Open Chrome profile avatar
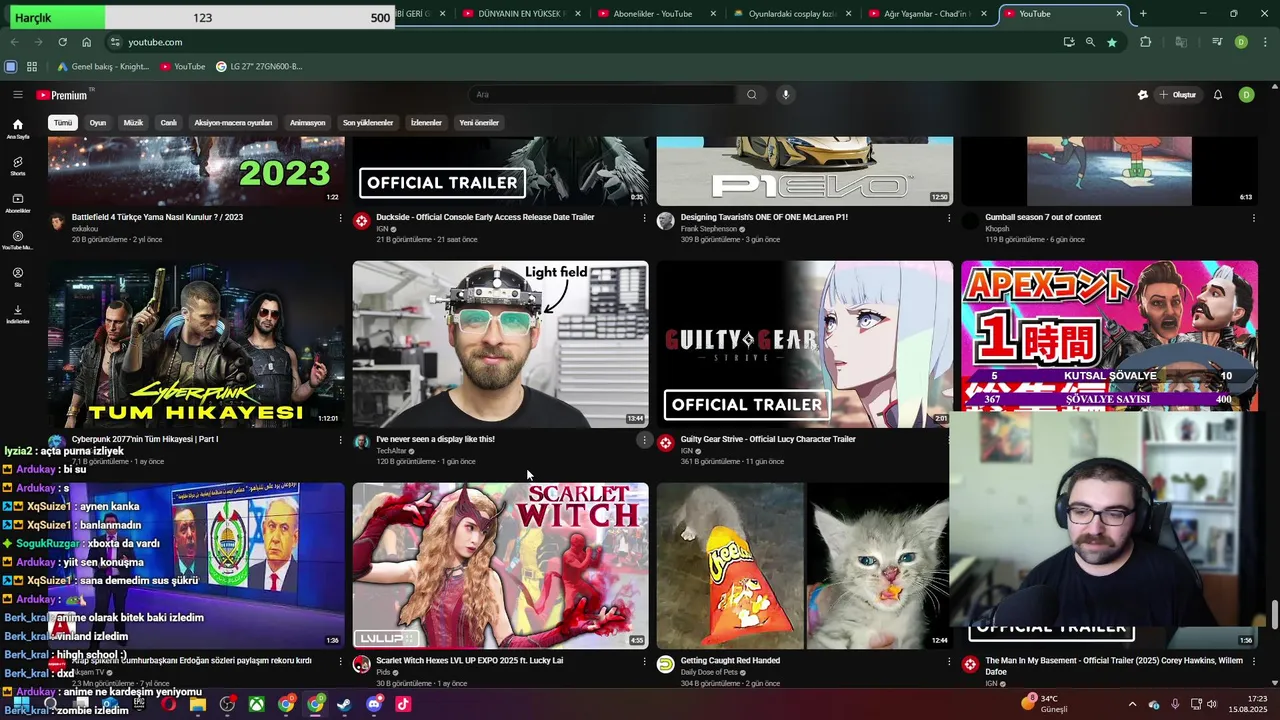 1241,42
